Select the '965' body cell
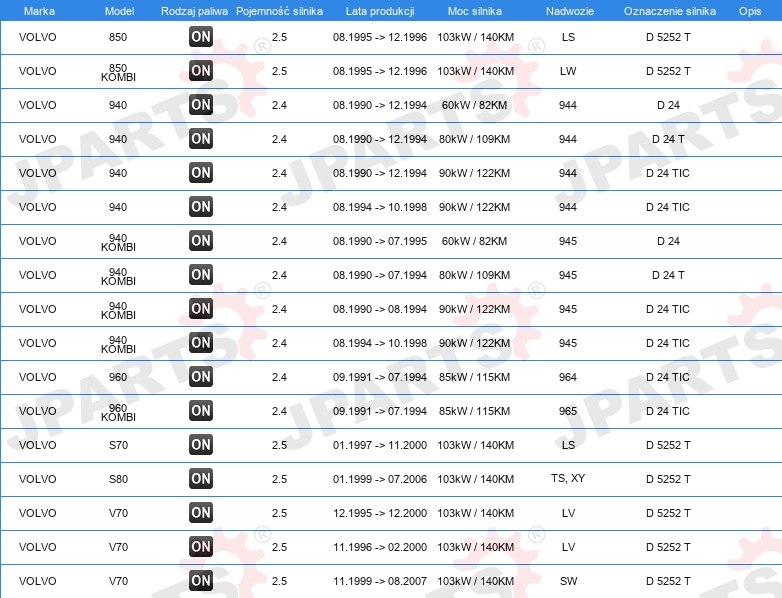Viewport: 782px width, 598px height. click(568, 411)
